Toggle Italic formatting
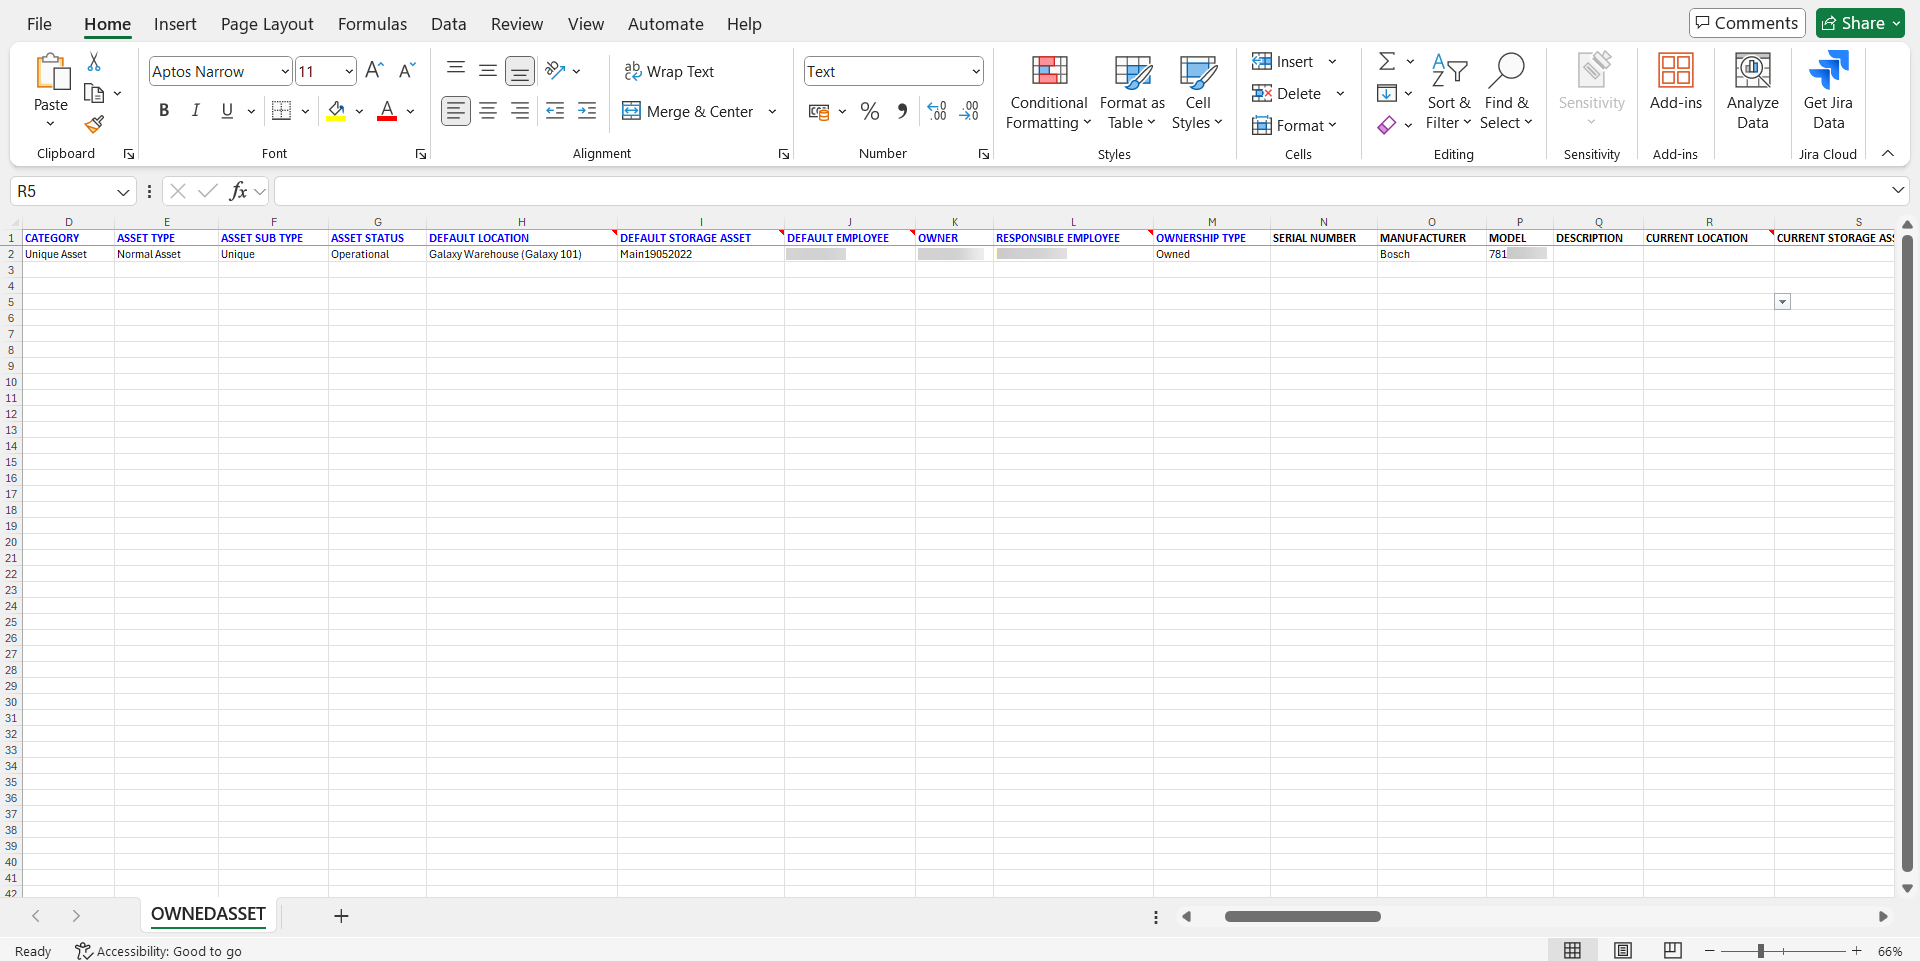 196,111
